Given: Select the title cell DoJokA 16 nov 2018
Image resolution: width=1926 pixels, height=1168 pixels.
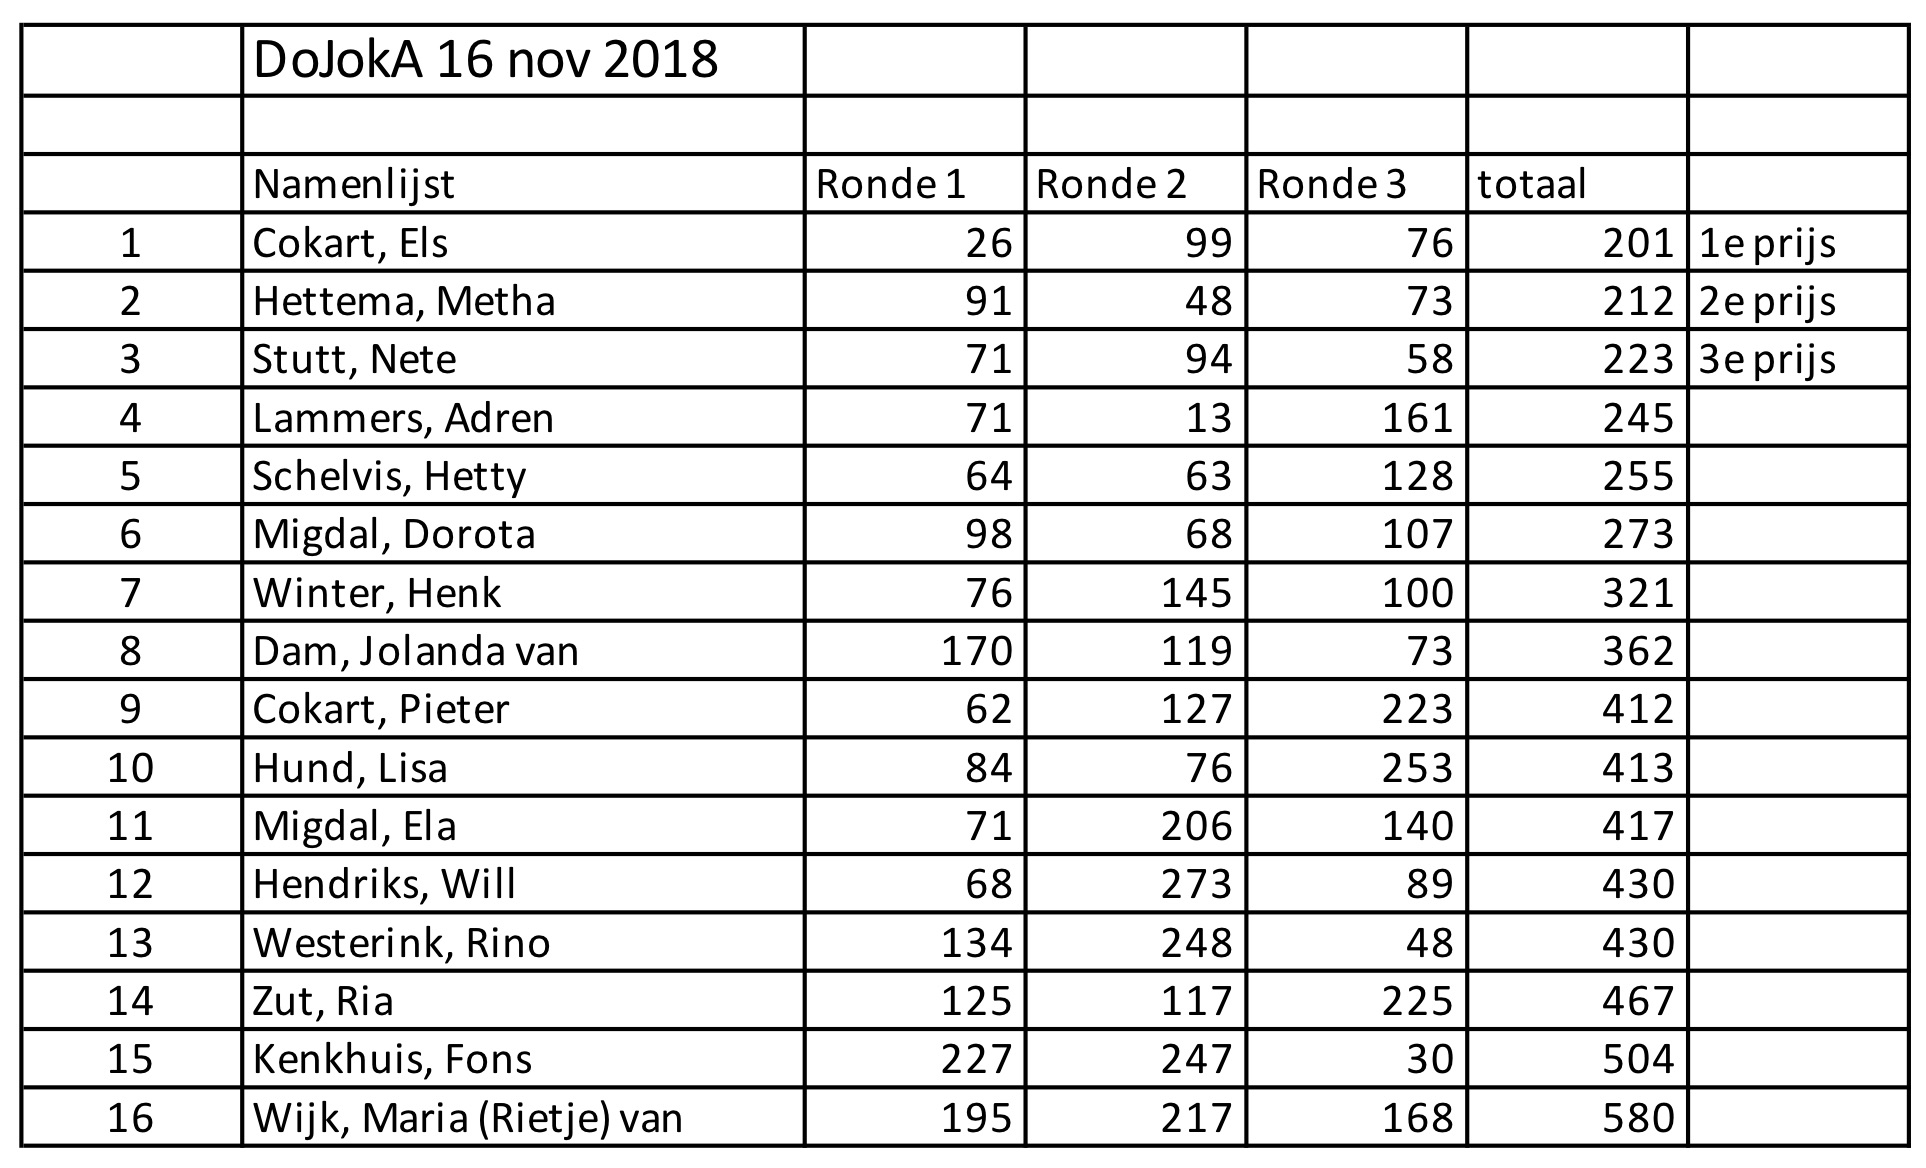Looking at the screenshot, I should tap(523, 61).
